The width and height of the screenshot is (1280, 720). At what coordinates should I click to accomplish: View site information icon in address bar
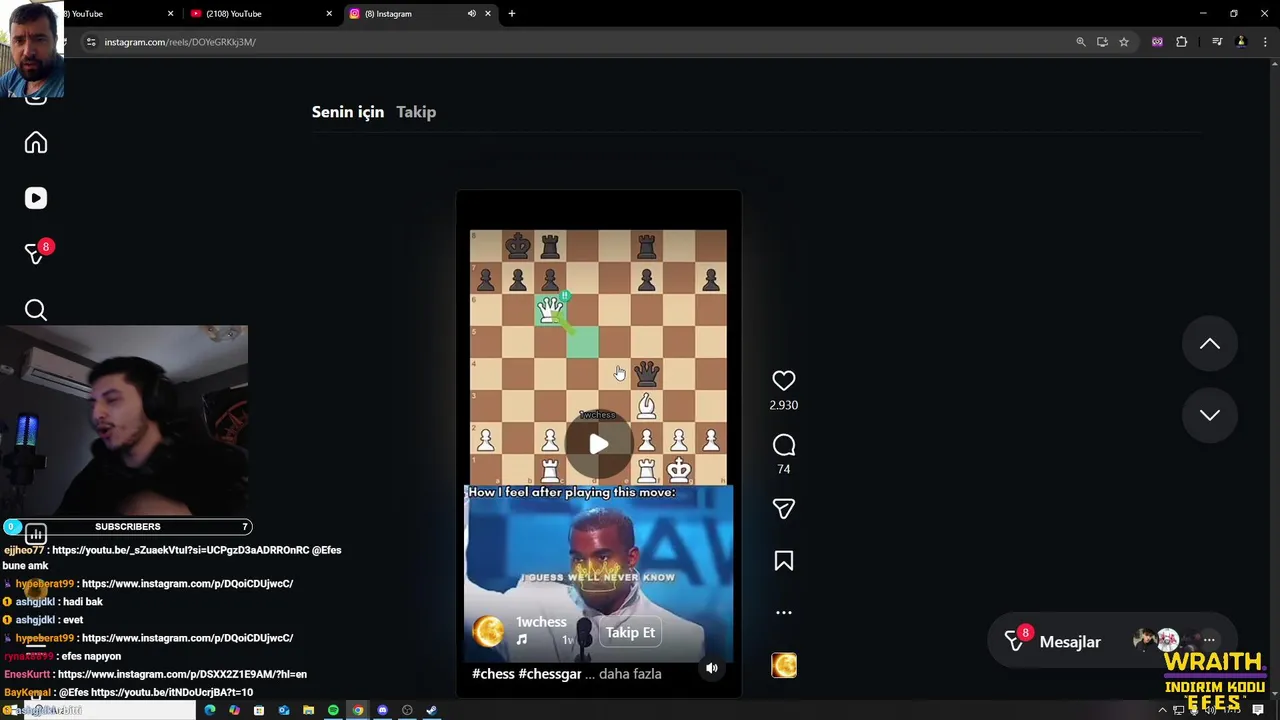(x=91, y=42)
